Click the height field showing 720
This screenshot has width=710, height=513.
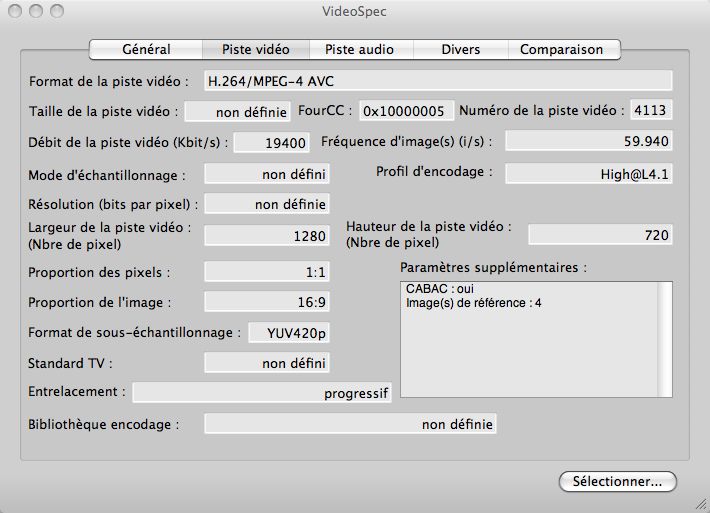coord(599,235)
